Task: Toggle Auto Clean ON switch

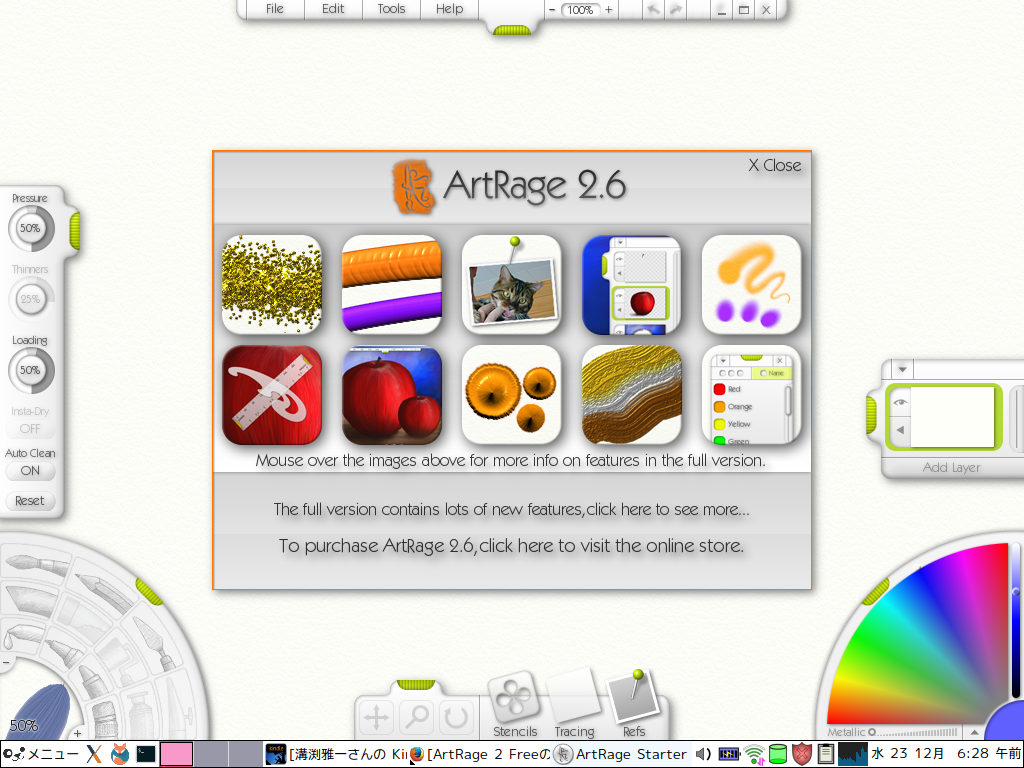Action: coord(30,471)
